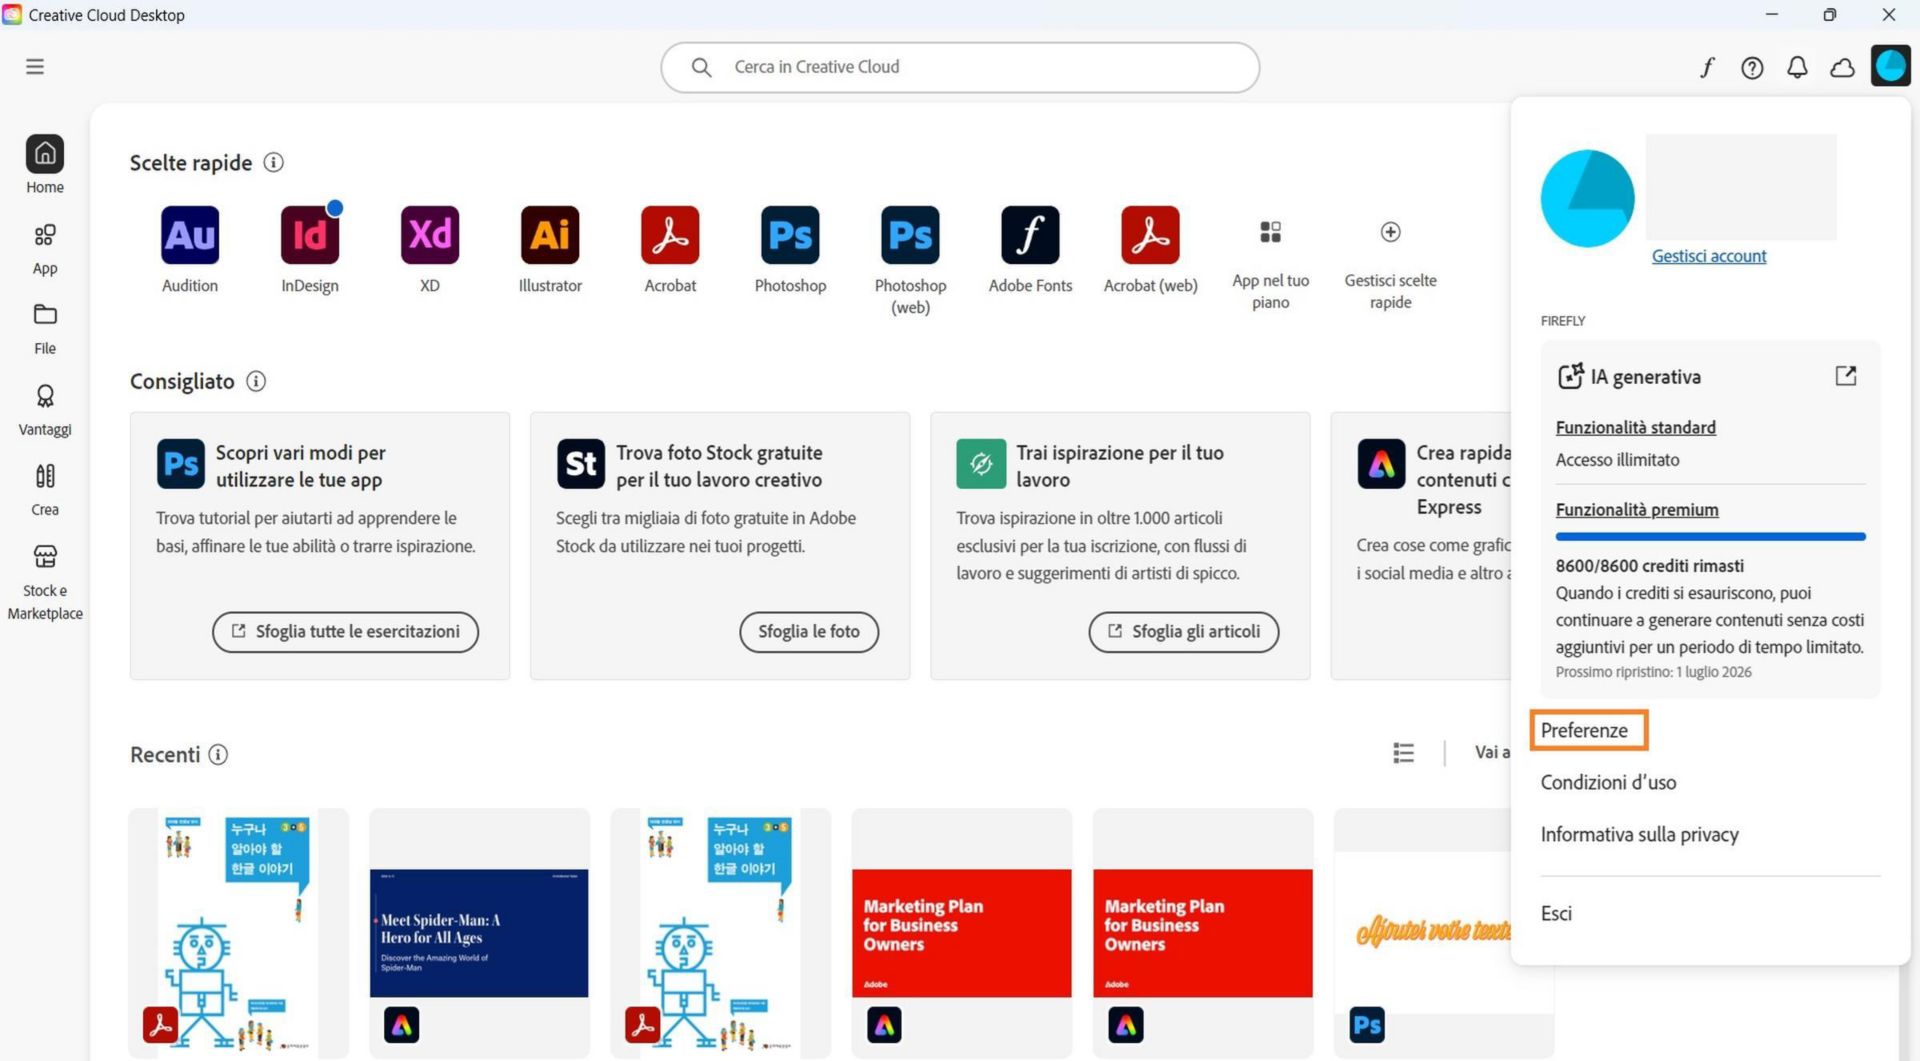Click Sfoglia gli articoli button
Viewport: 1920px width, 1061px height.
pos(1184,632)
